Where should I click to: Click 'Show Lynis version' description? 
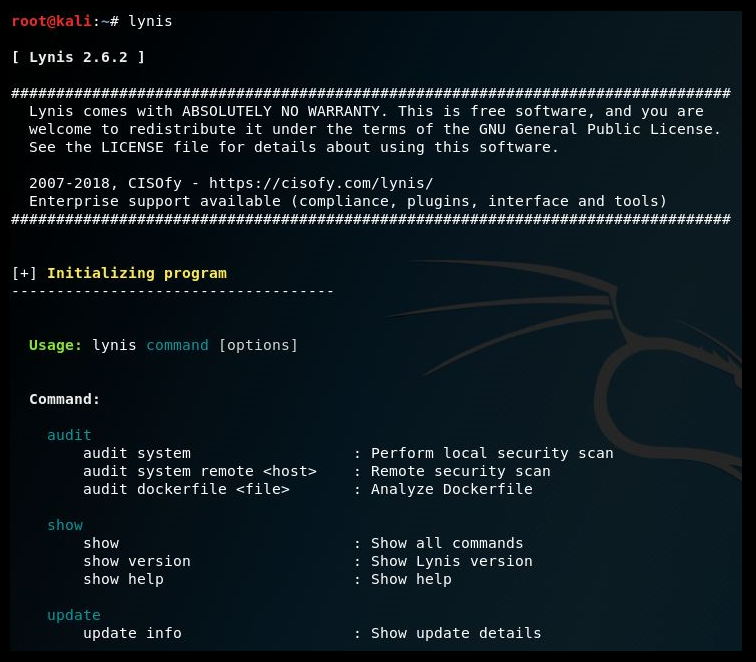452,561
